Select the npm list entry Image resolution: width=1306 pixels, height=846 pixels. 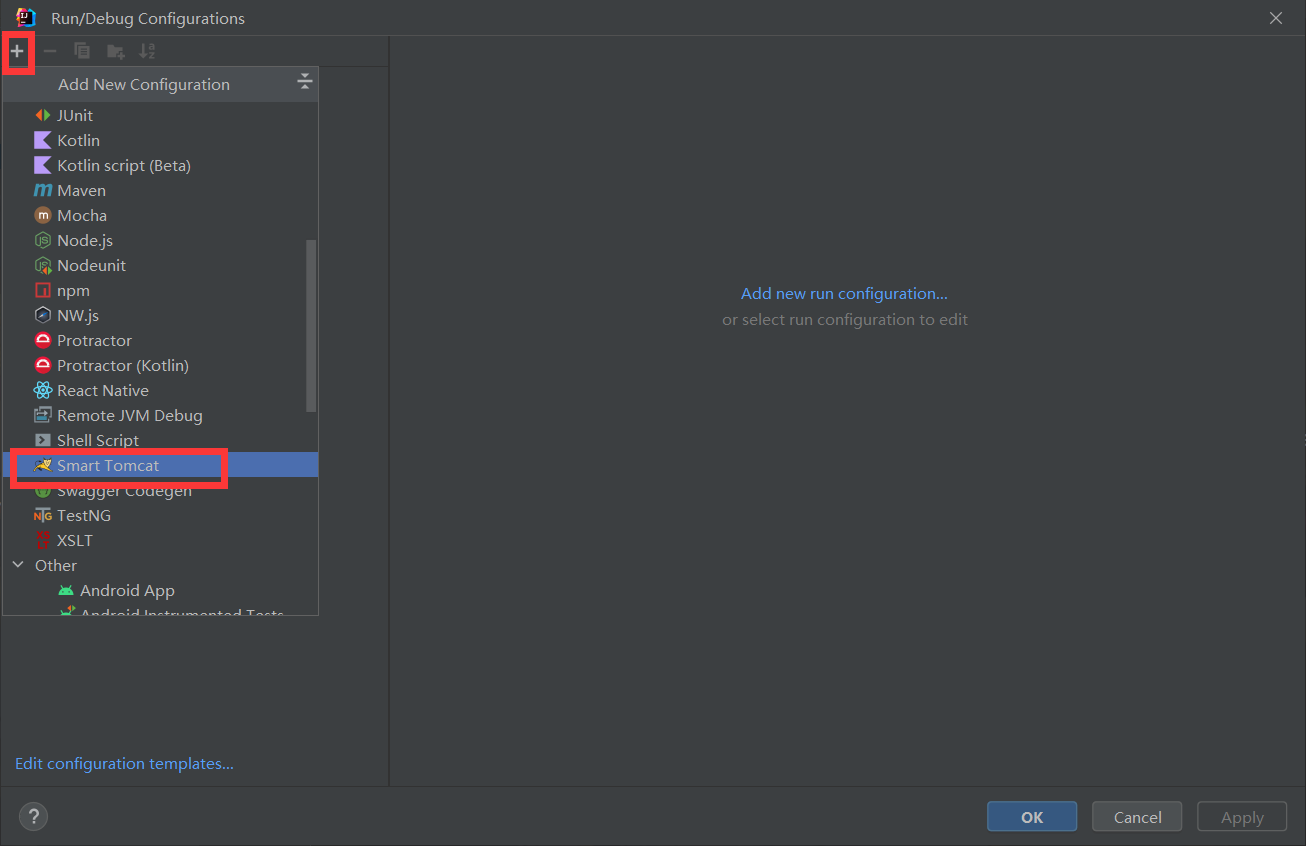click(x=160, y=290)
